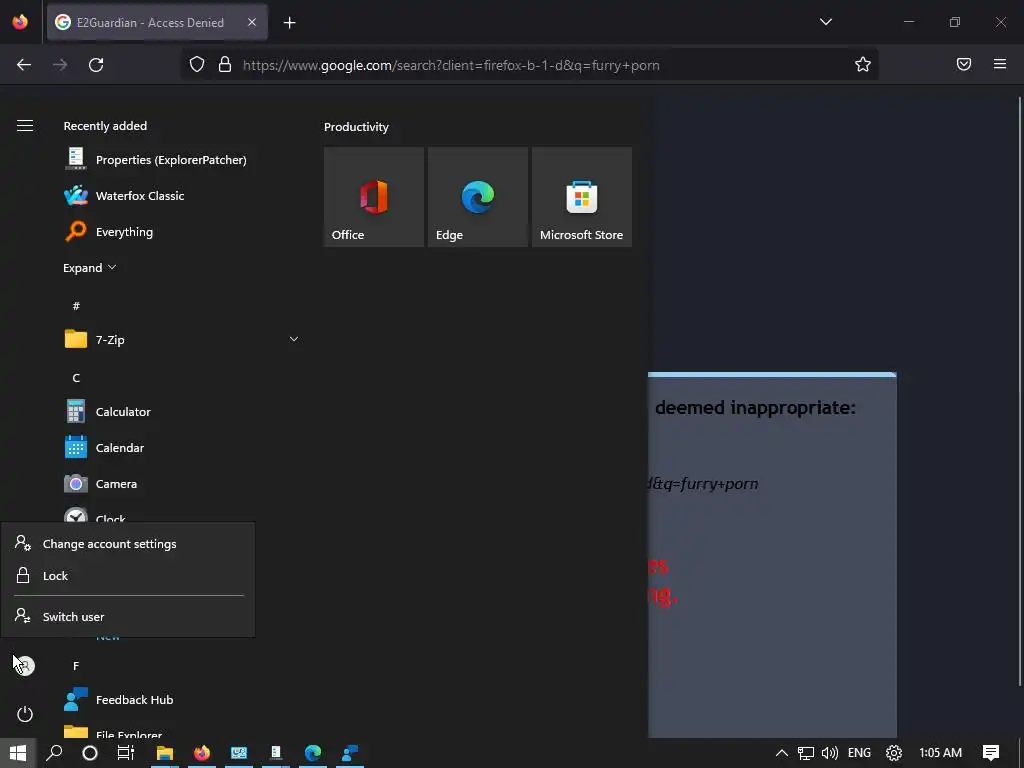
Task: Open the 7-Zip folder entry
Action: click(183, 340)
